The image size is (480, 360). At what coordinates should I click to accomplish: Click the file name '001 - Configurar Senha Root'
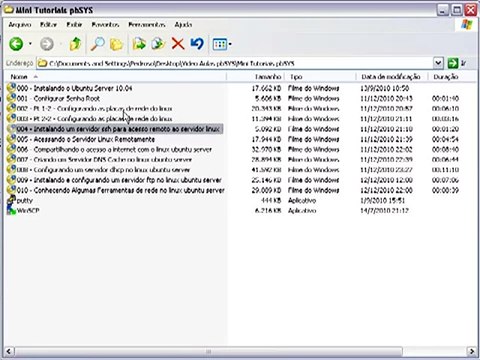[x=58, y=98]
